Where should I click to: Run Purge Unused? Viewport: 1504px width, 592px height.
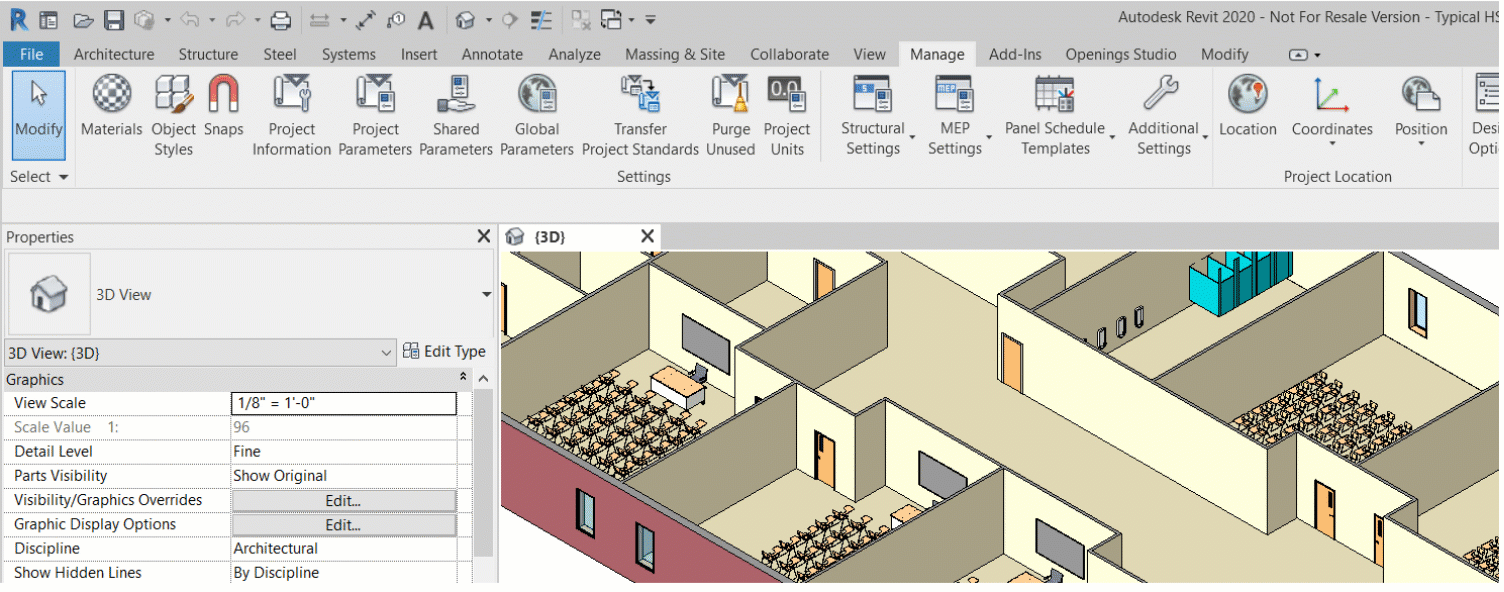tap(730, 104)
